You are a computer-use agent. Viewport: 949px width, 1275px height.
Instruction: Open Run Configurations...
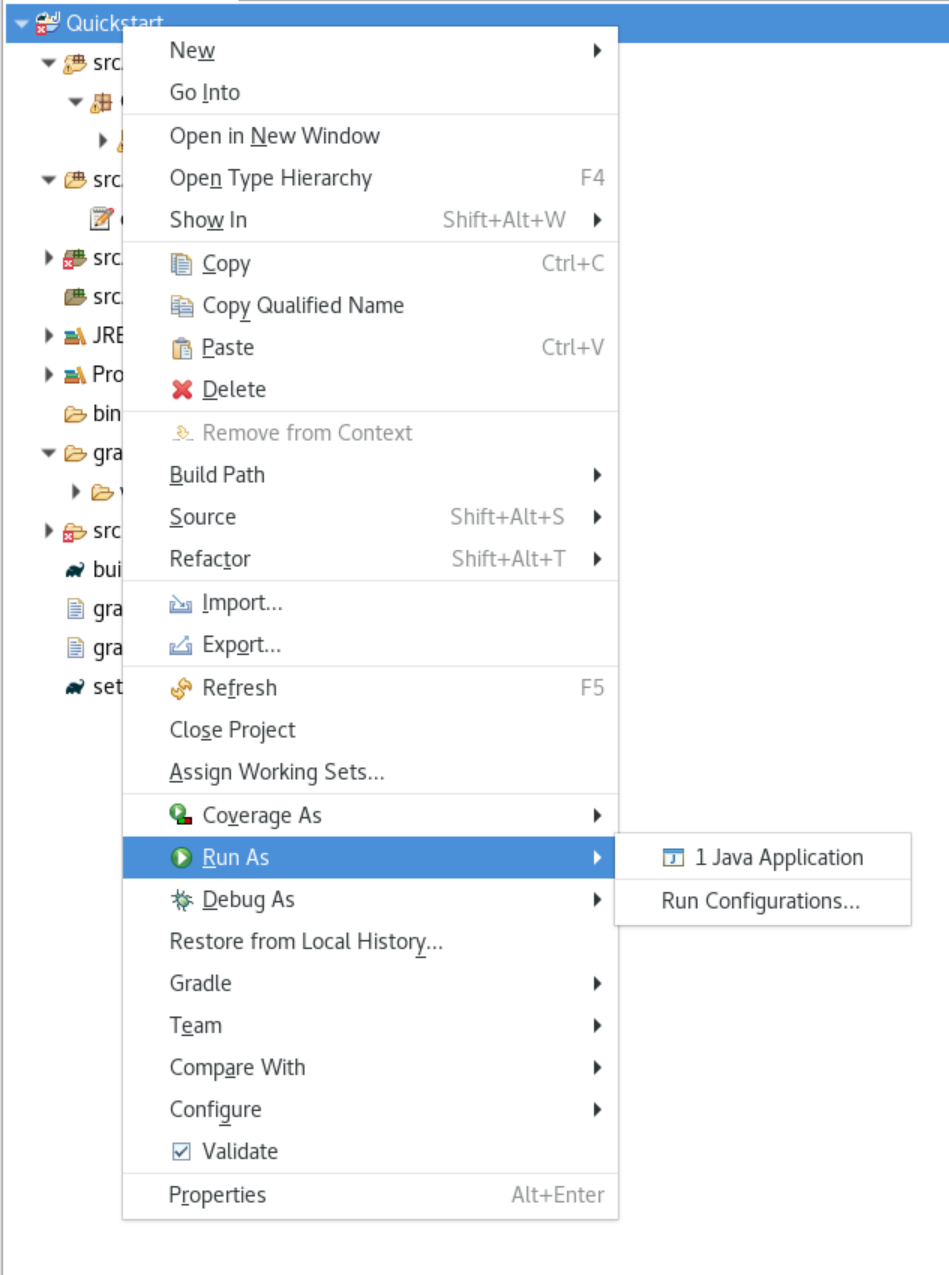(762, 901)
